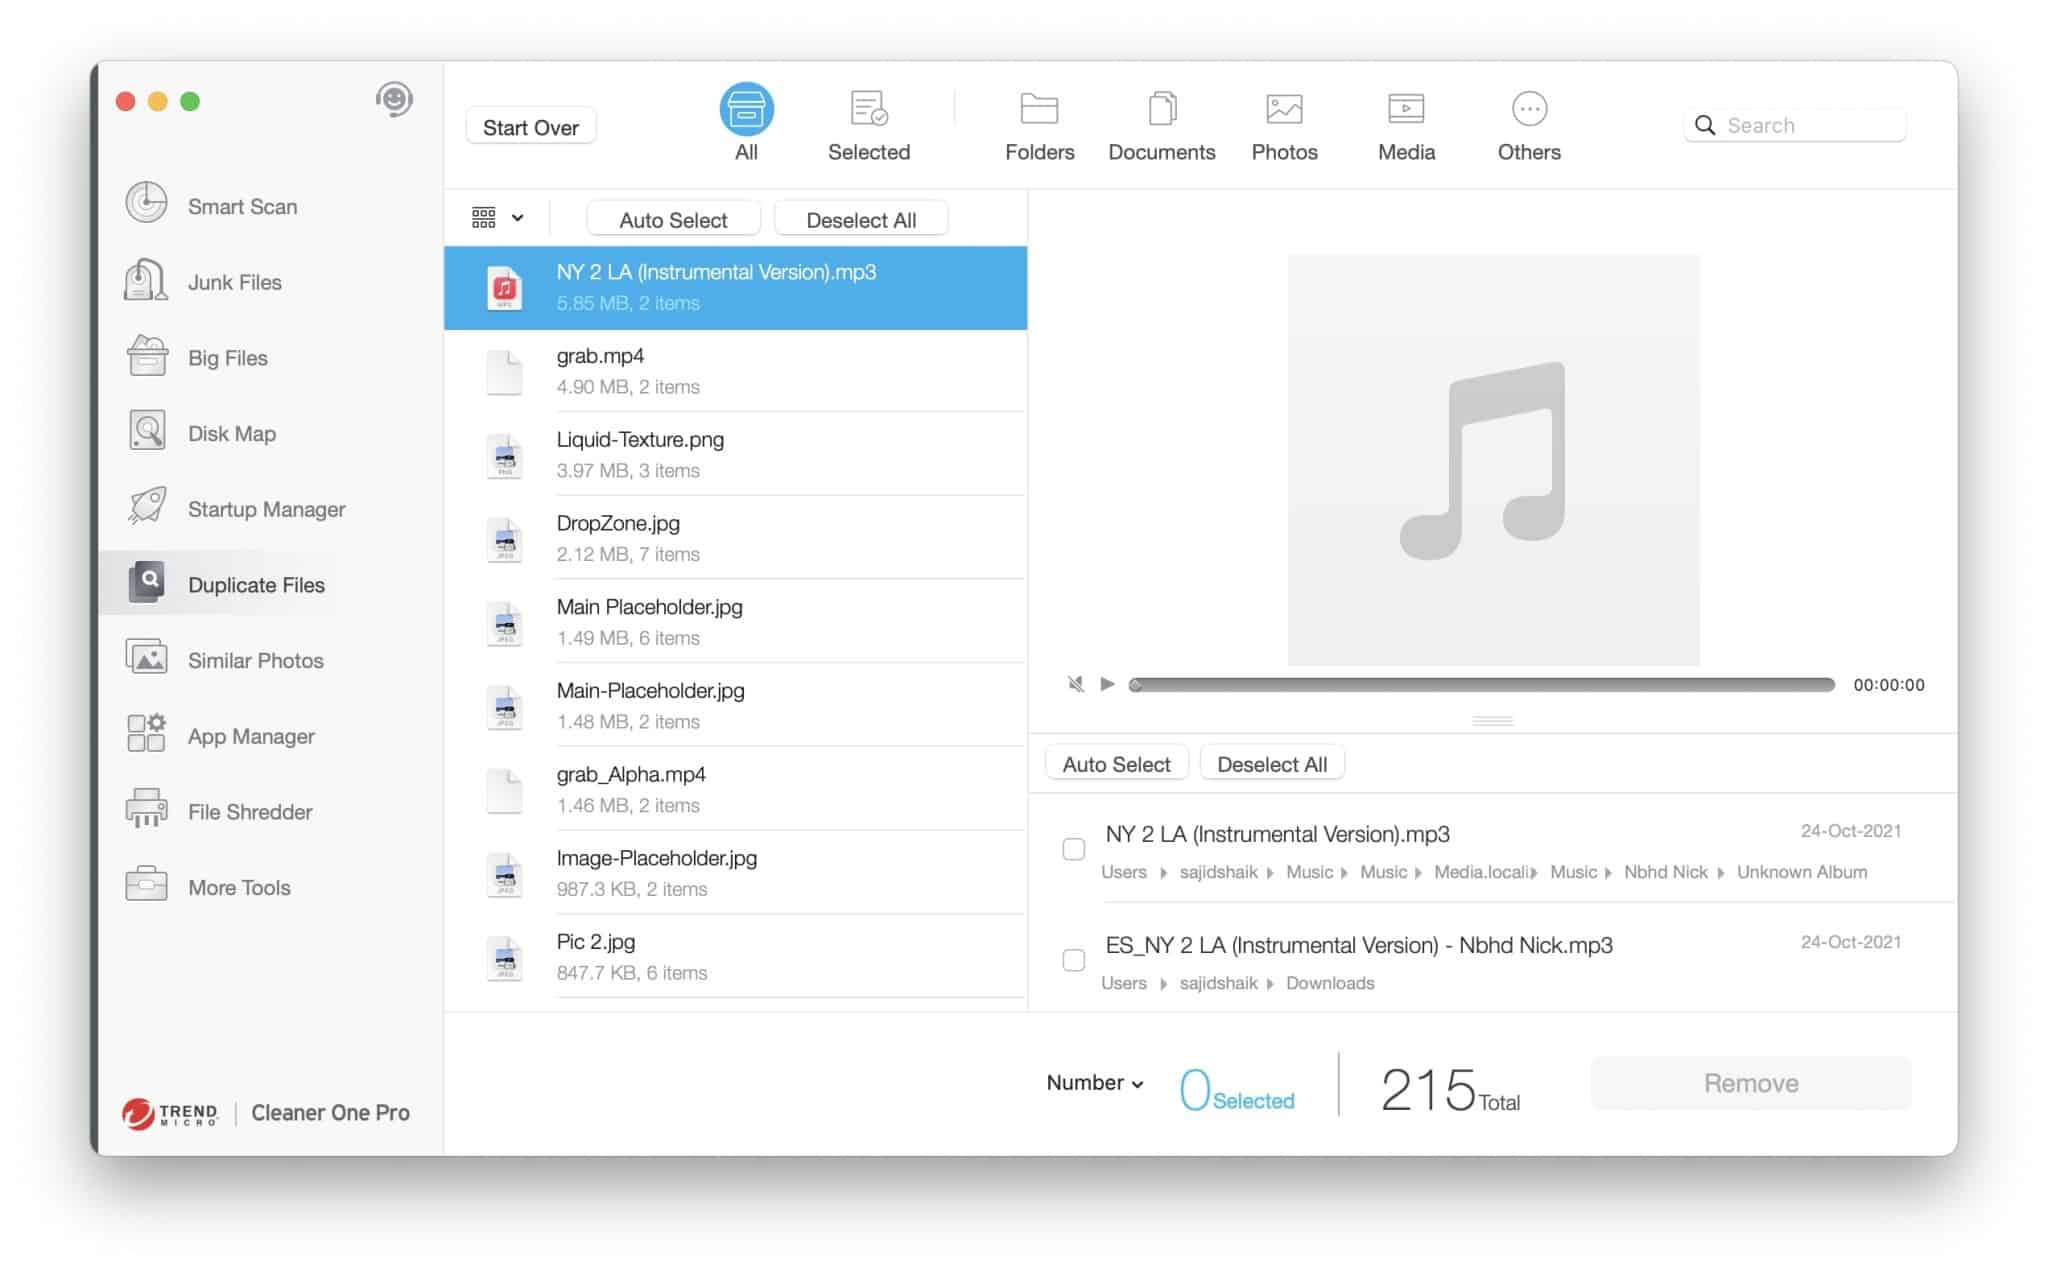Viewport: 2048px width, 1275px height.
Task: Click the 215 Total counter
Action: point(1450,1089)
